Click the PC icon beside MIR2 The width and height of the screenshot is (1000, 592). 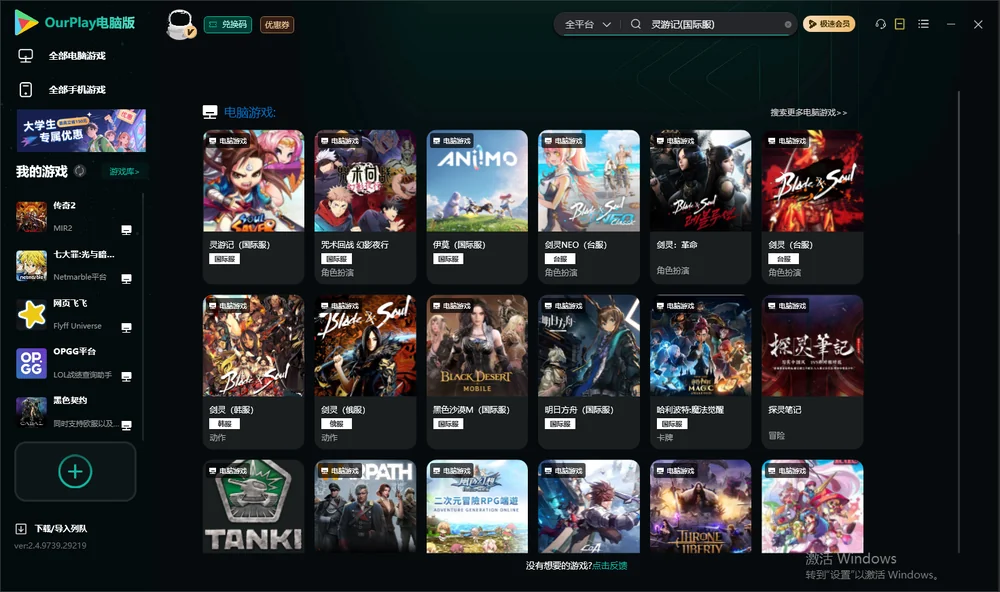(126, 230)
